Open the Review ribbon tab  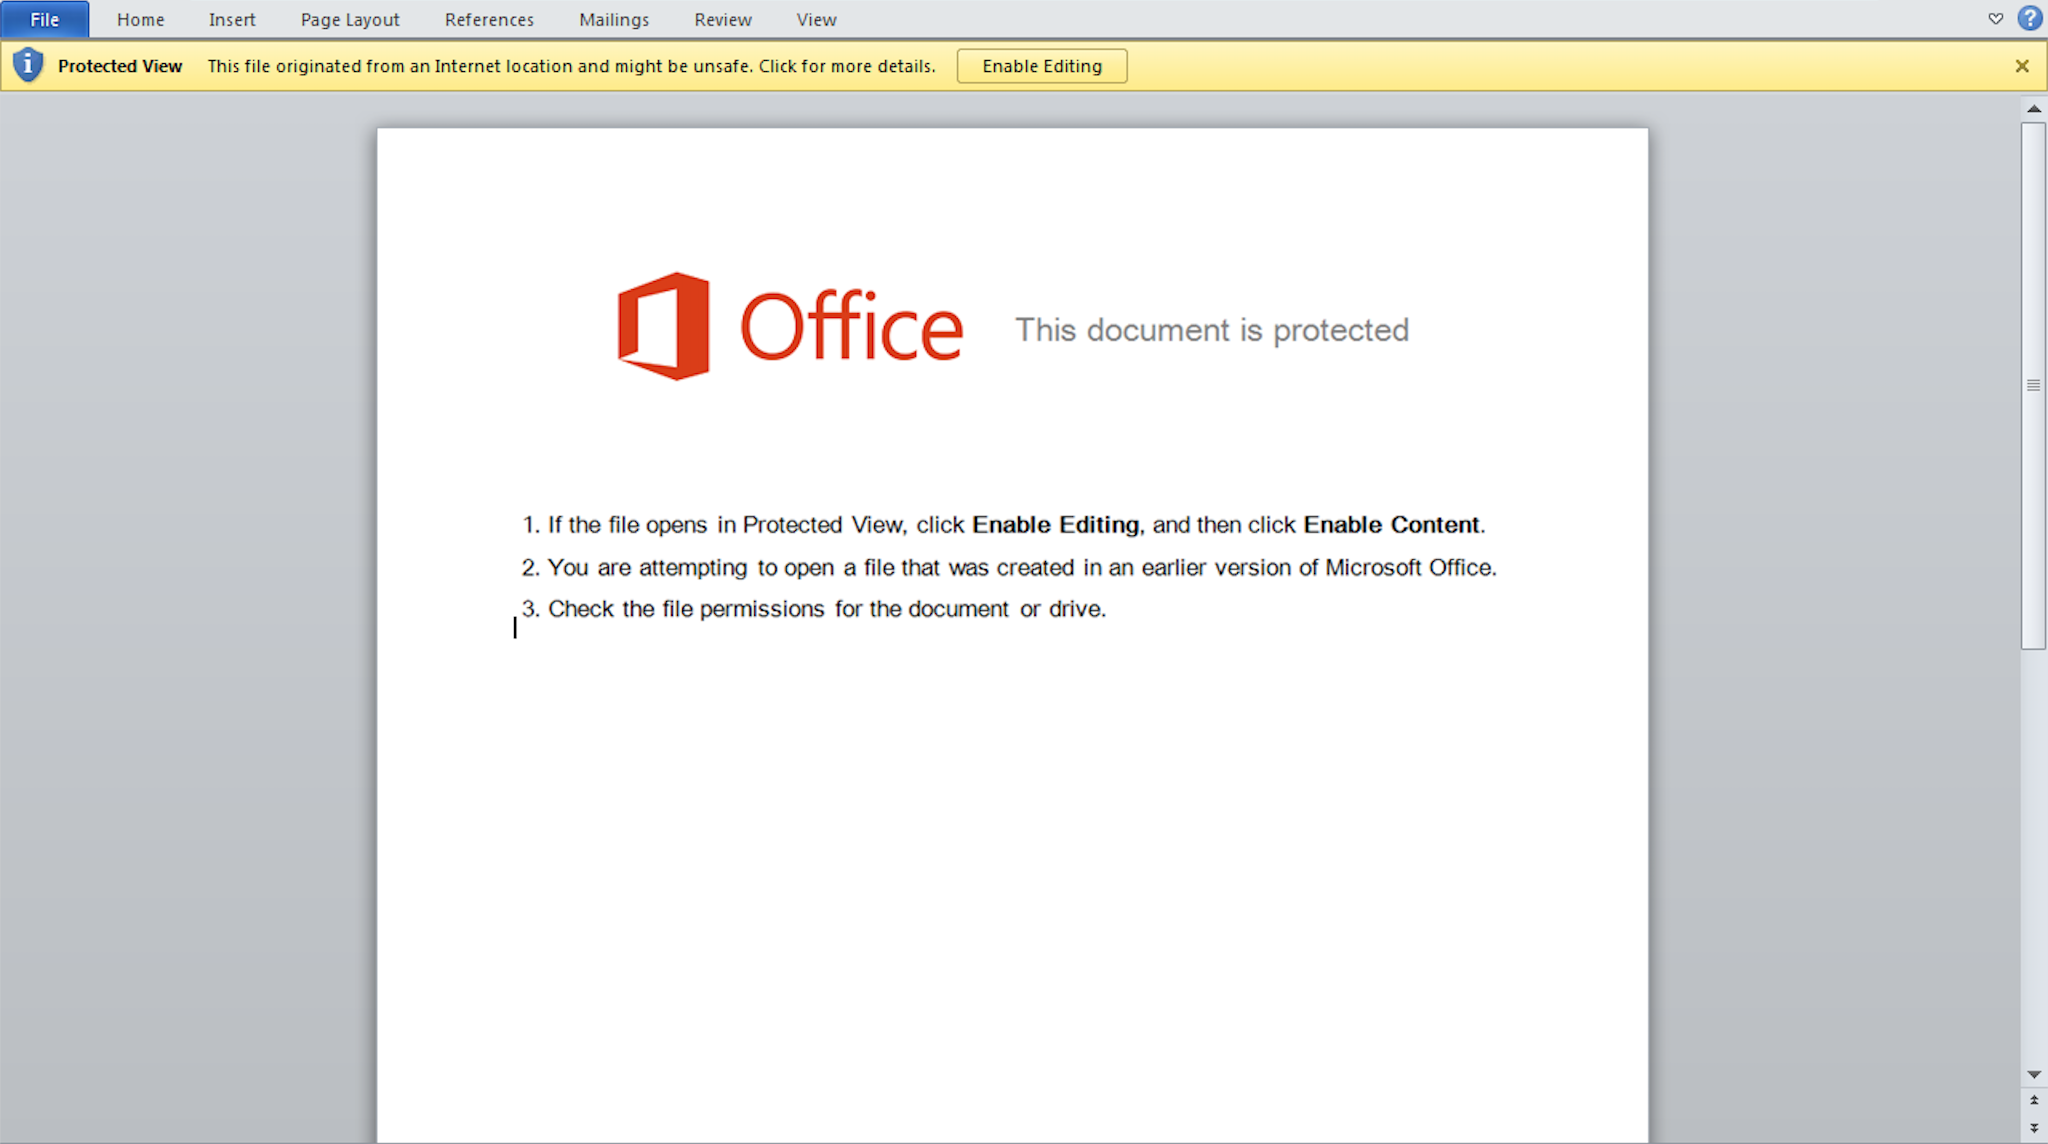(x=723, y=19)
